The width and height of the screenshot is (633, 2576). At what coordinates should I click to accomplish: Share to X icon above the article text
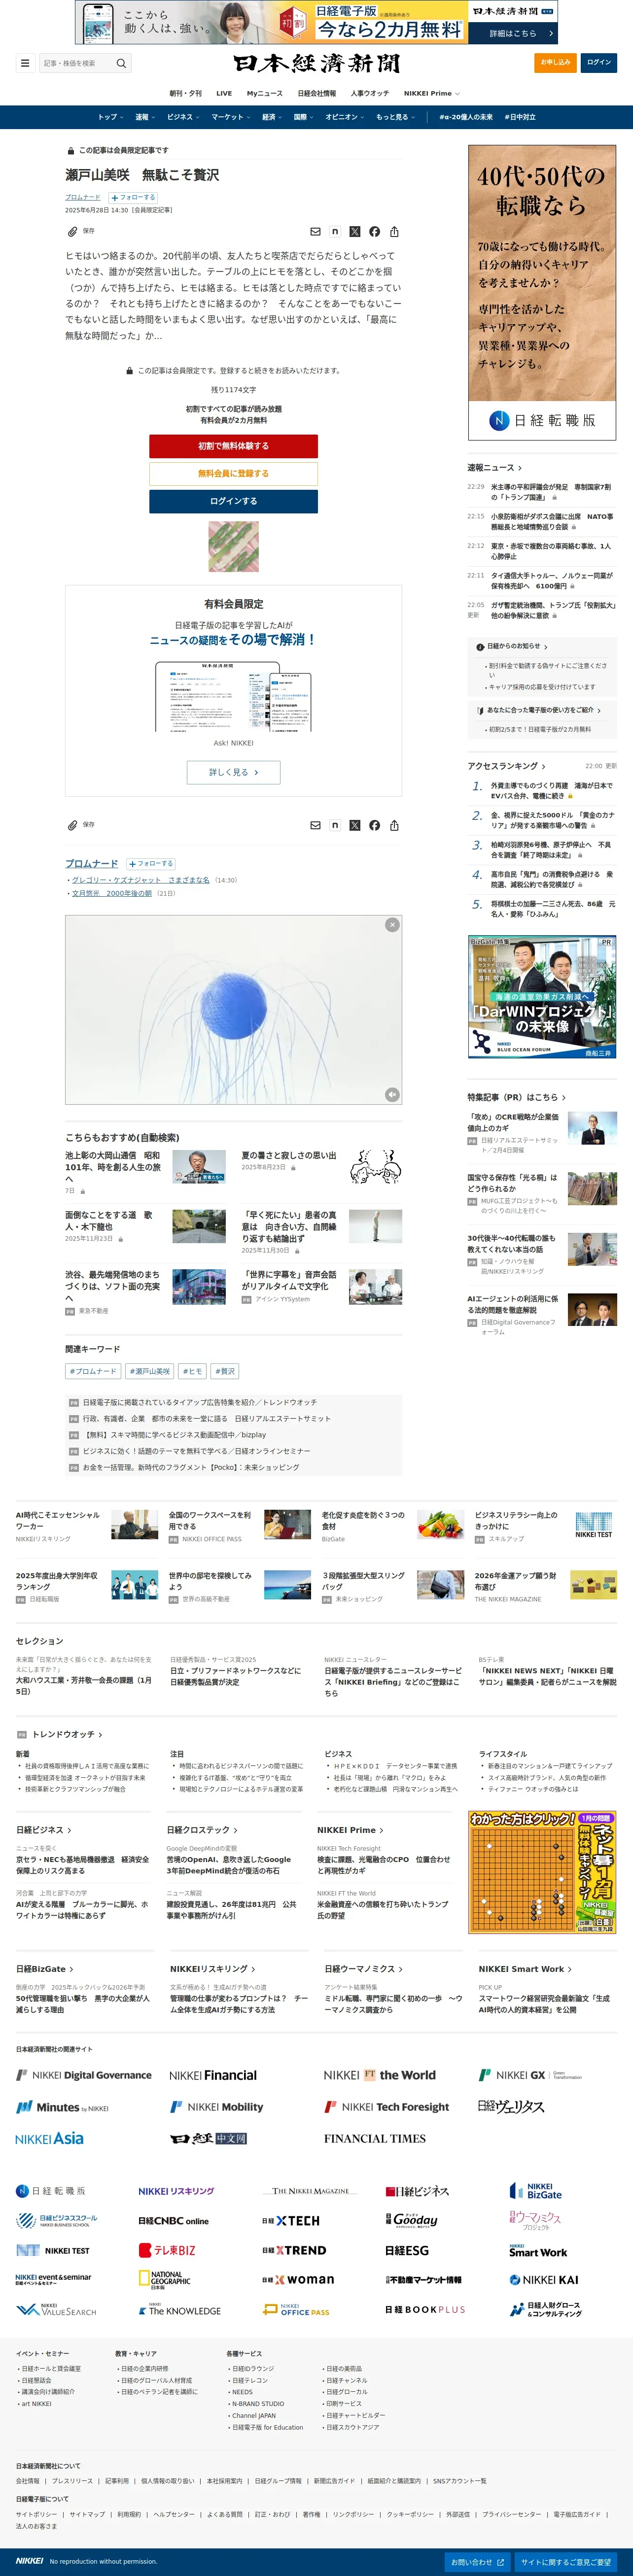click(355, 232)
